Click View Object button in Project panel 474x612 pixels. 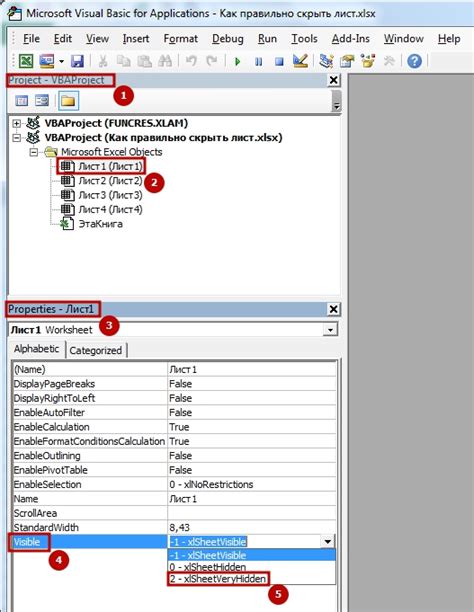[x=42, y=101]
